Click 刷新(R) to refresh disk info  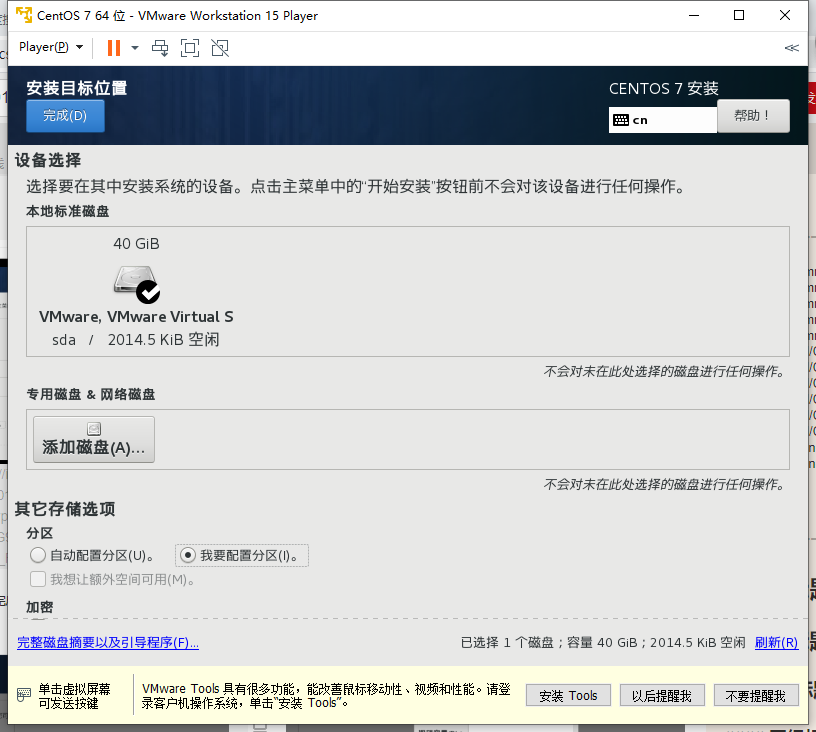775,642
